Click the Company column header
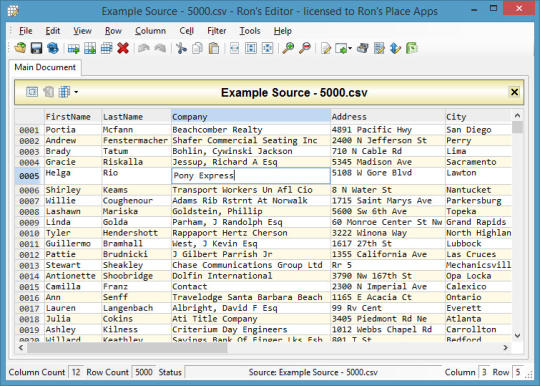Viewport: 540px width, 386px height. click(251, 117)
